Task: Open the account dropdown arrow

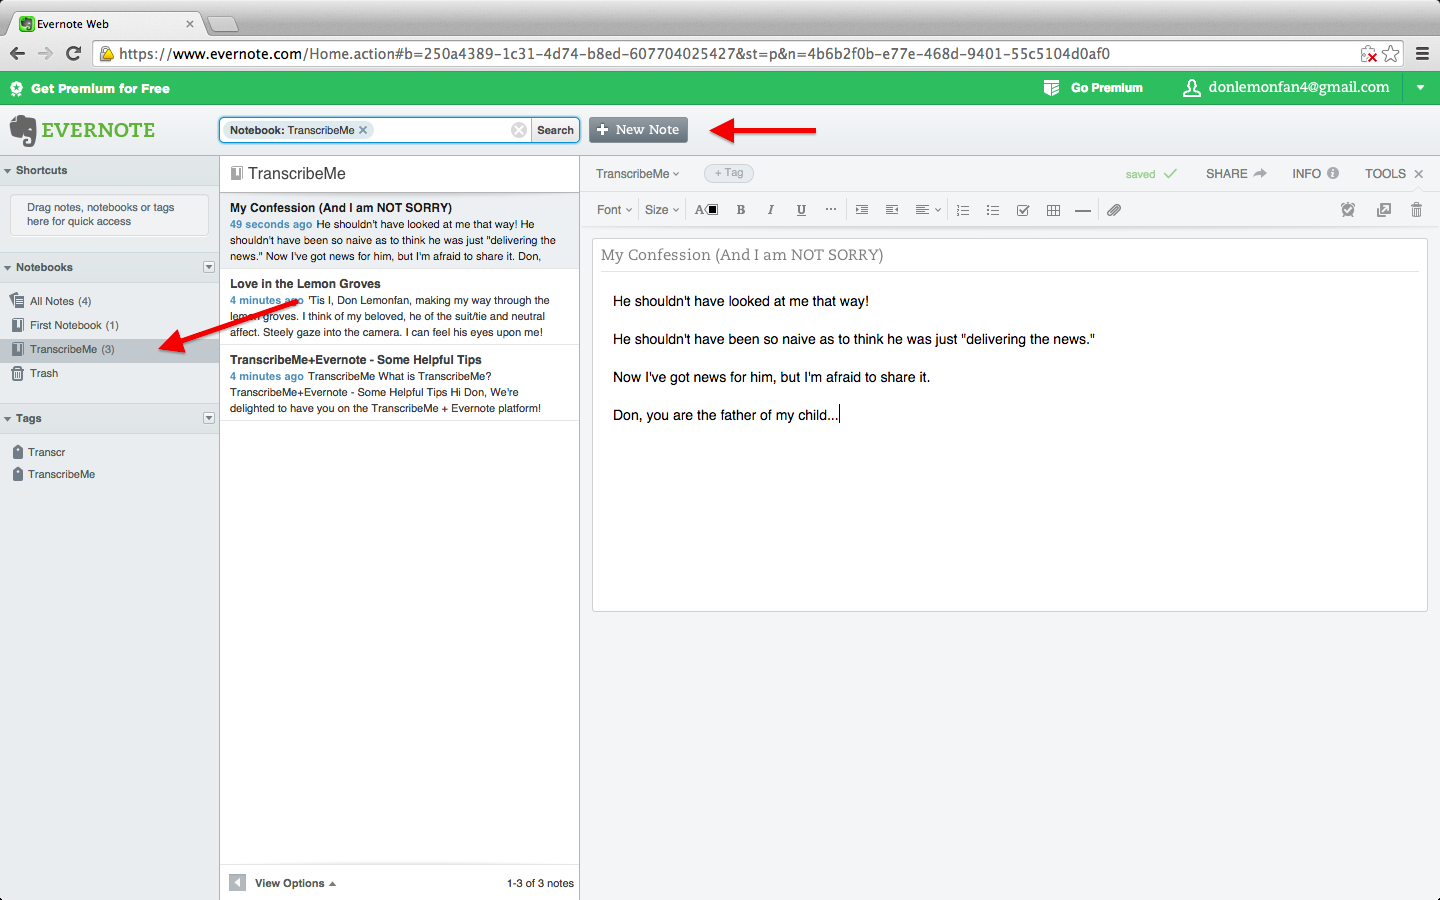Action: coord(1420,88)
